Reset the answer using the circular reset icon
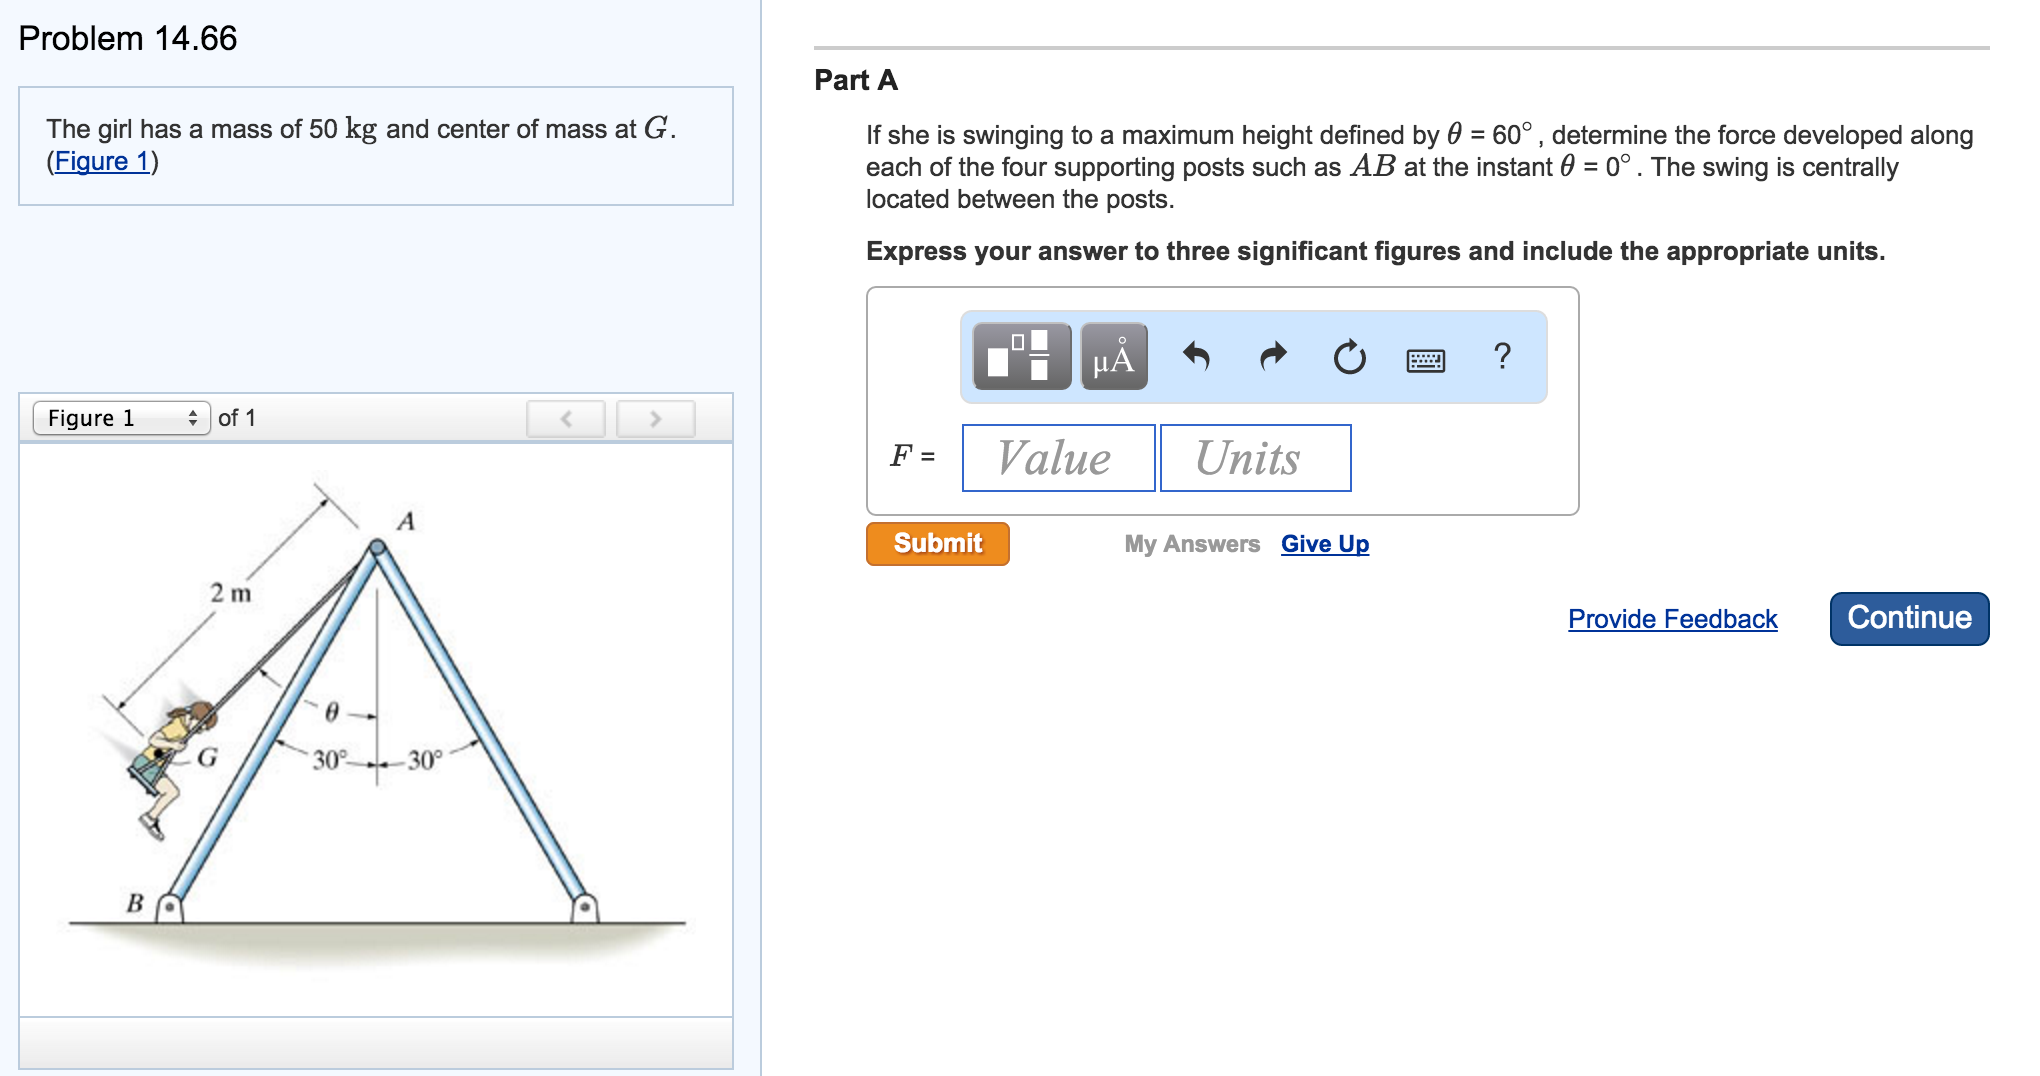This screenshot has height=1076, width=2040. point(1349,358)
